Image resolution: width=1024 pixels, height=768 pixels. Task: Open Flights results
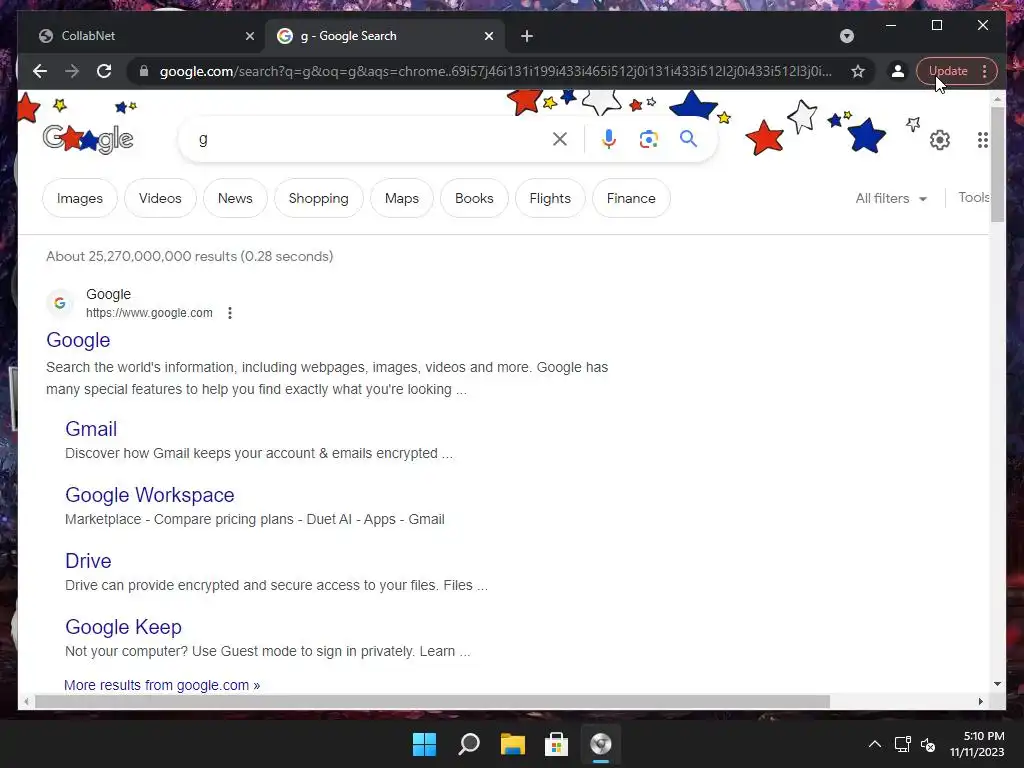coord(550,198)
